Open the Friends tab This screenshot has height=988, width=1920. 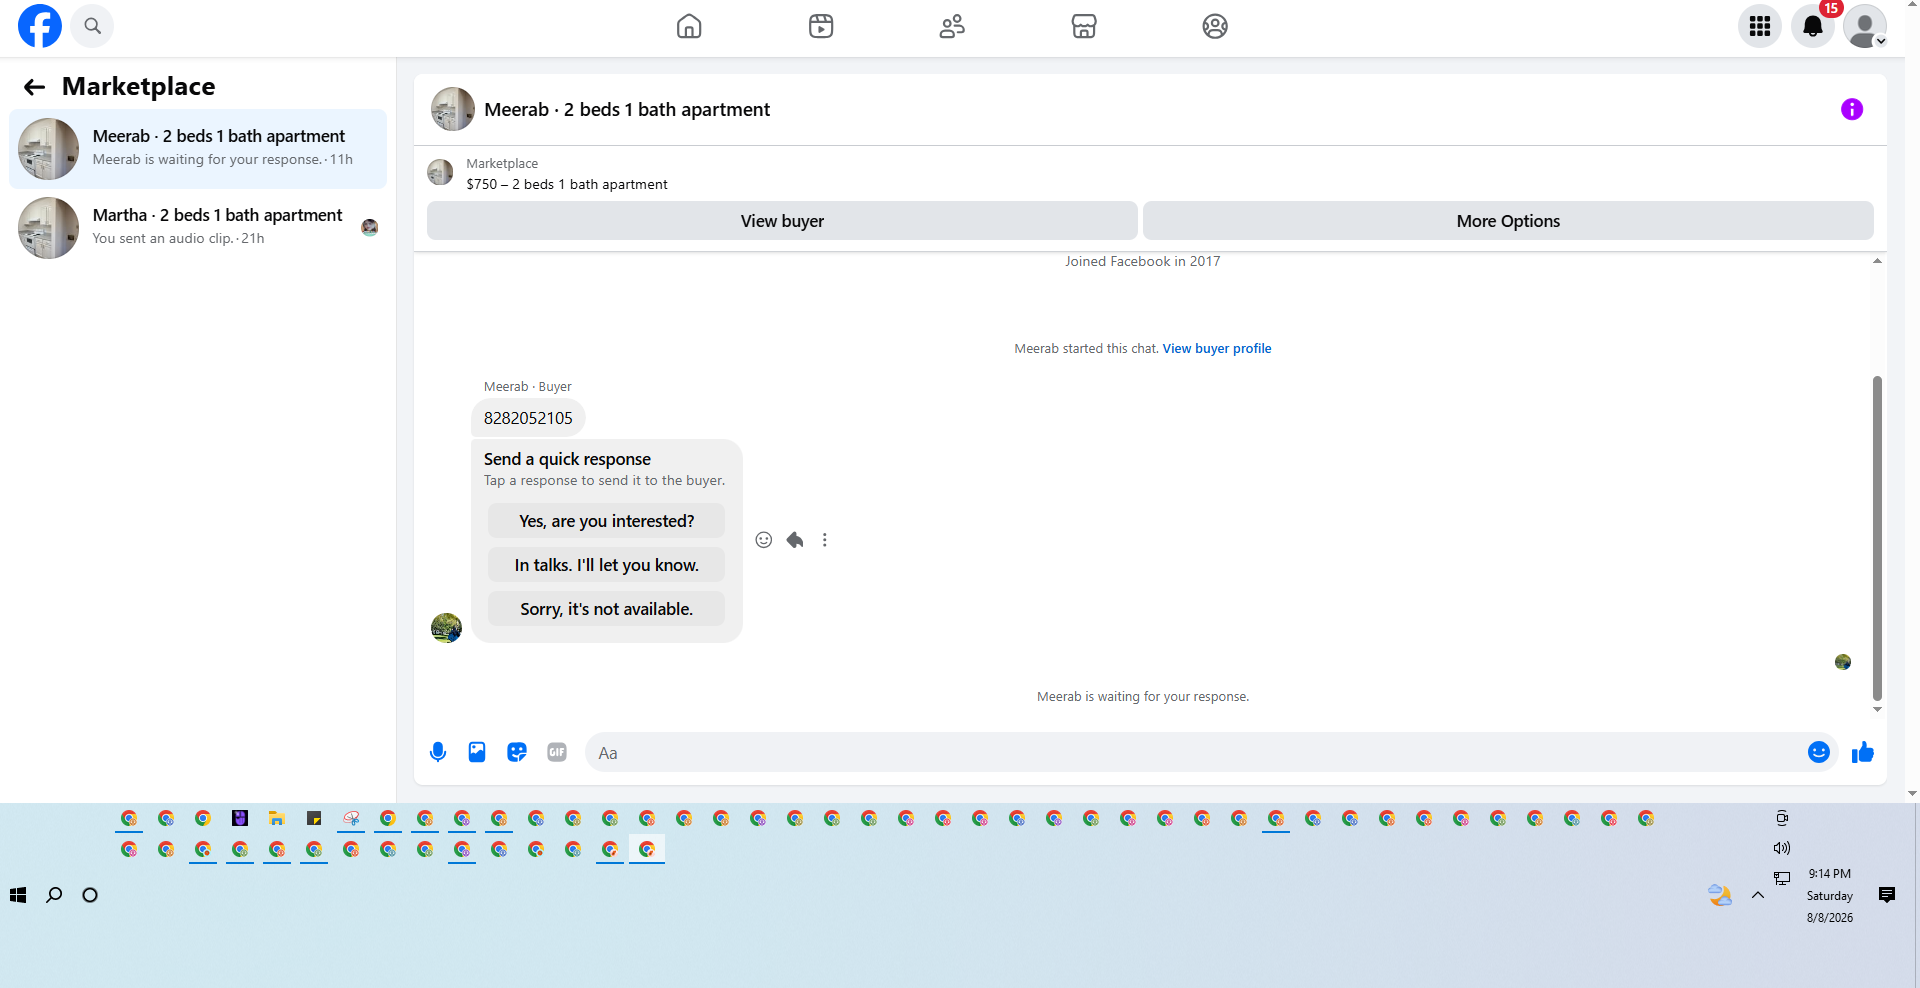click(x=952, y=26)
